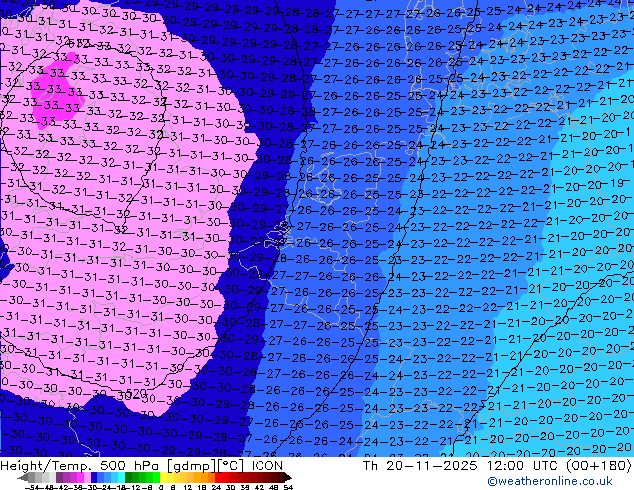Click the bright magenta coldest area on map
Image resolution: width=634 pixels, height=490 pixels.
(57, 91)
